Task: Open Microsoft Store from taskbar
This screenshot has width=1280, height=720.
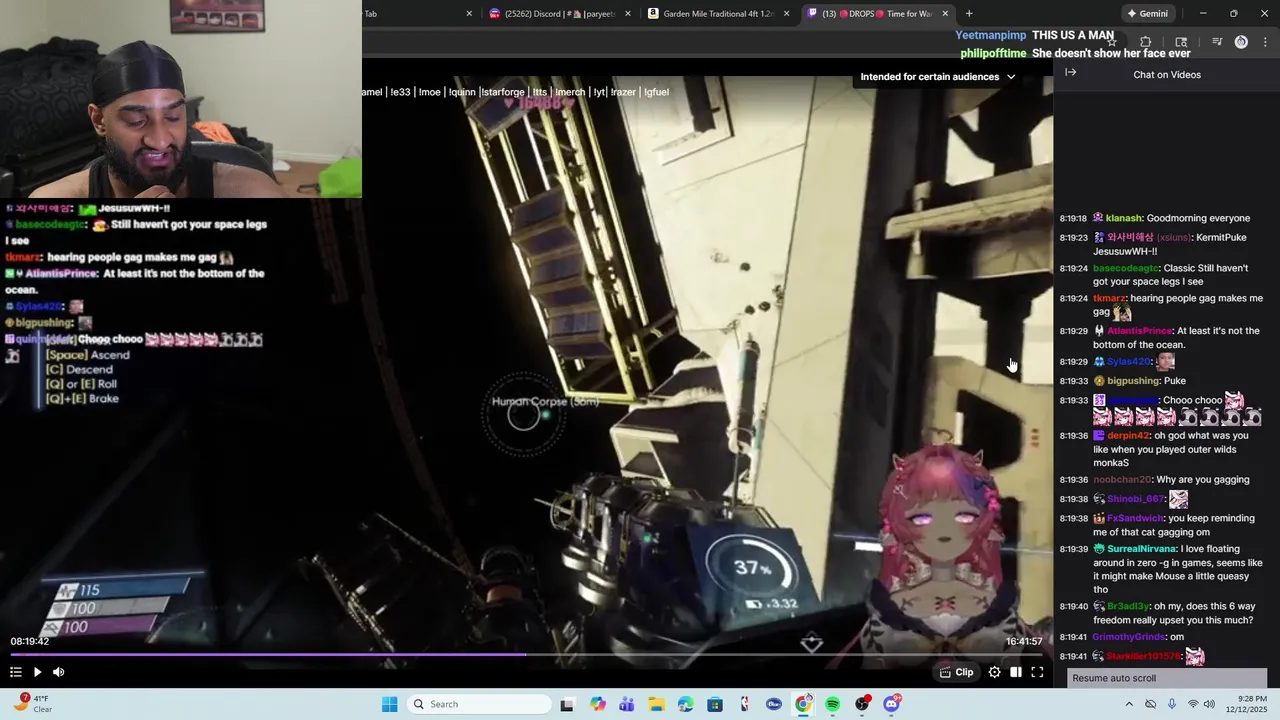Action: click(x=715, y=704)
